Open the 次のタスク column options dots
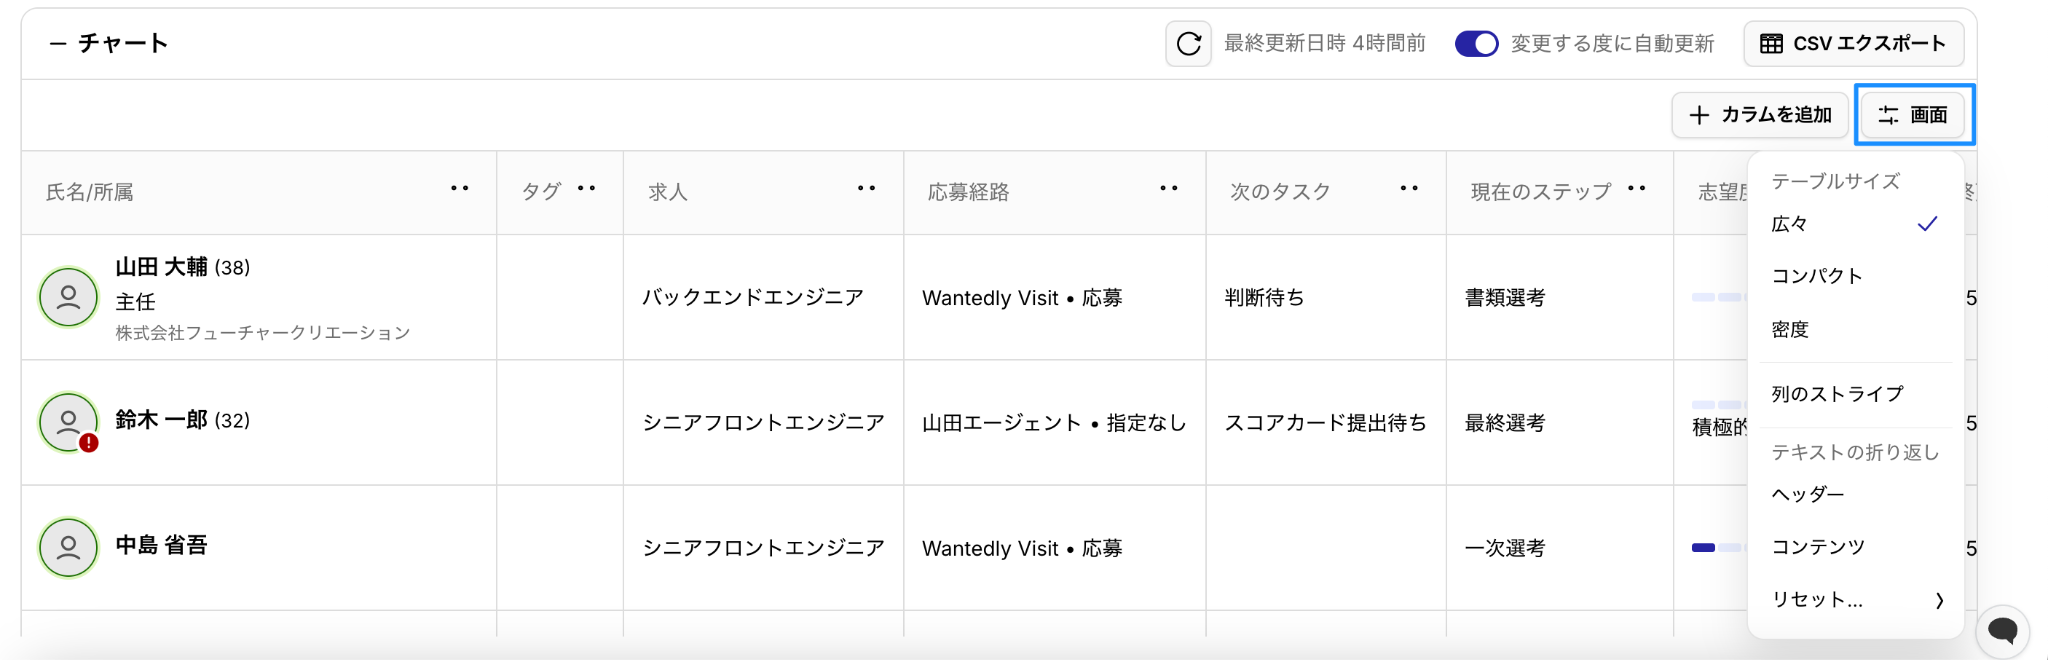The image size is (2048, 660). [x=1409, y=189]
